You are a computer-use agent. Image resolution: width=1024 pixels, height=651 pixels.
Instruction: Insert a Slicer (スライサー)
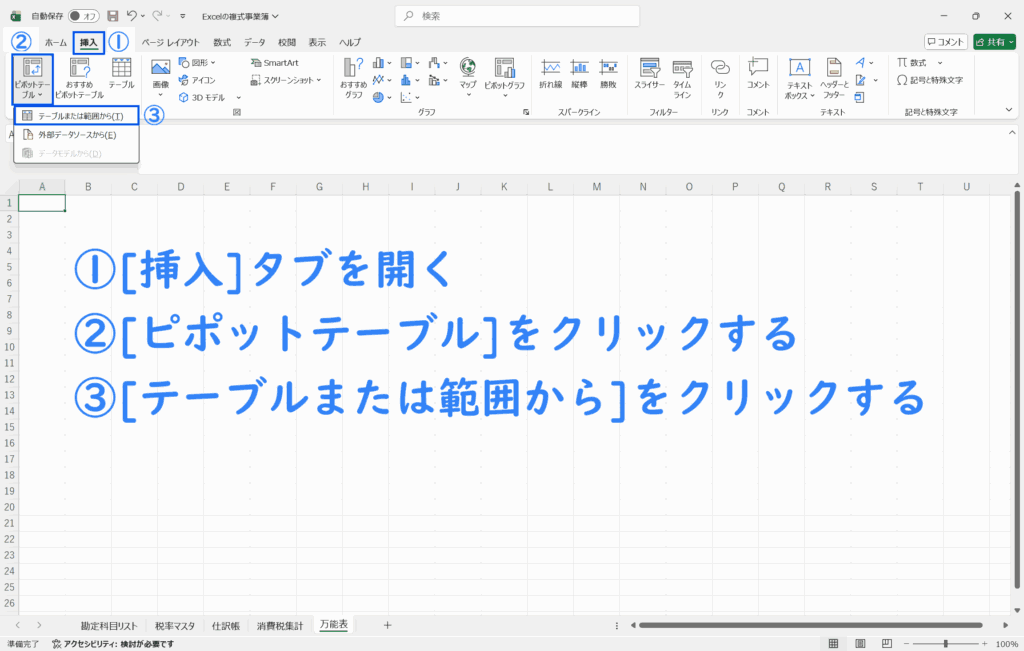(649, 75)
